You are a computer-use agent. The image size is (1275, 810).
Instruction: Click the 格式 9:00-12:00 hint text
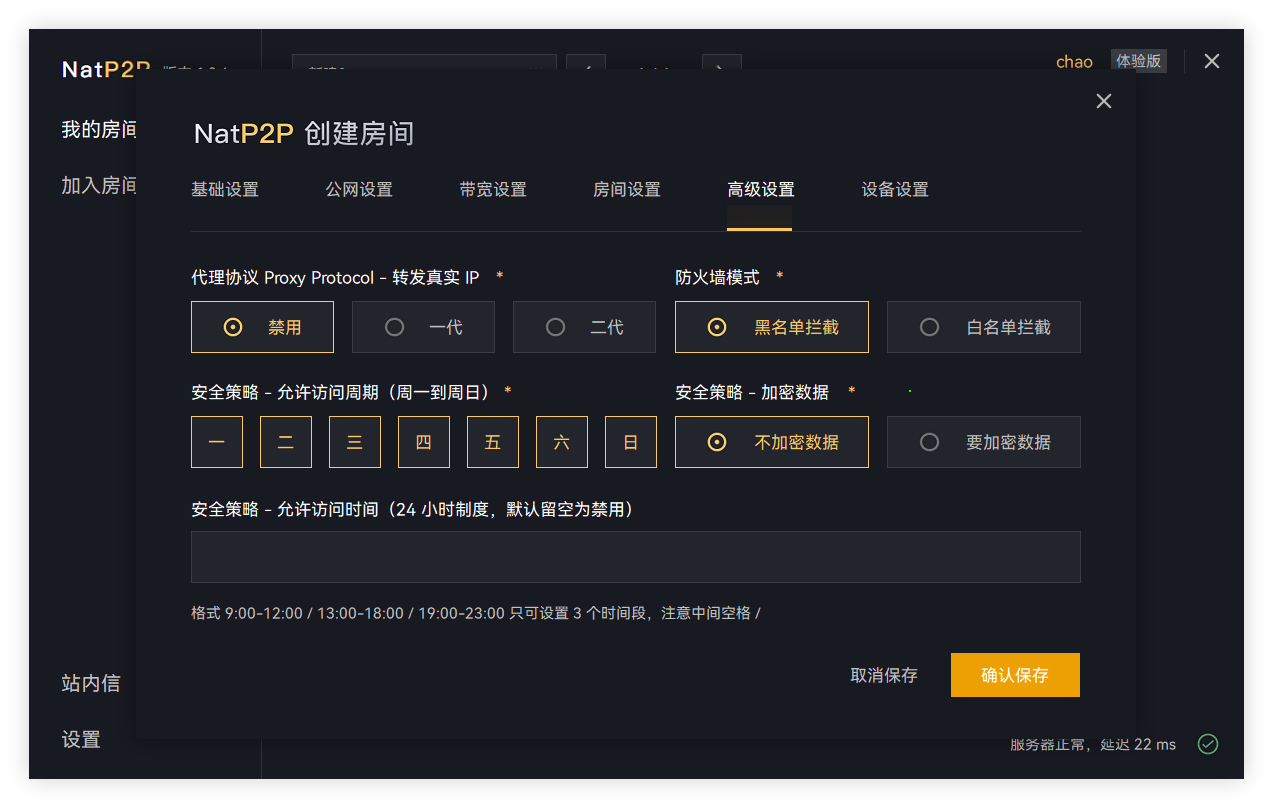pos(476,613)
